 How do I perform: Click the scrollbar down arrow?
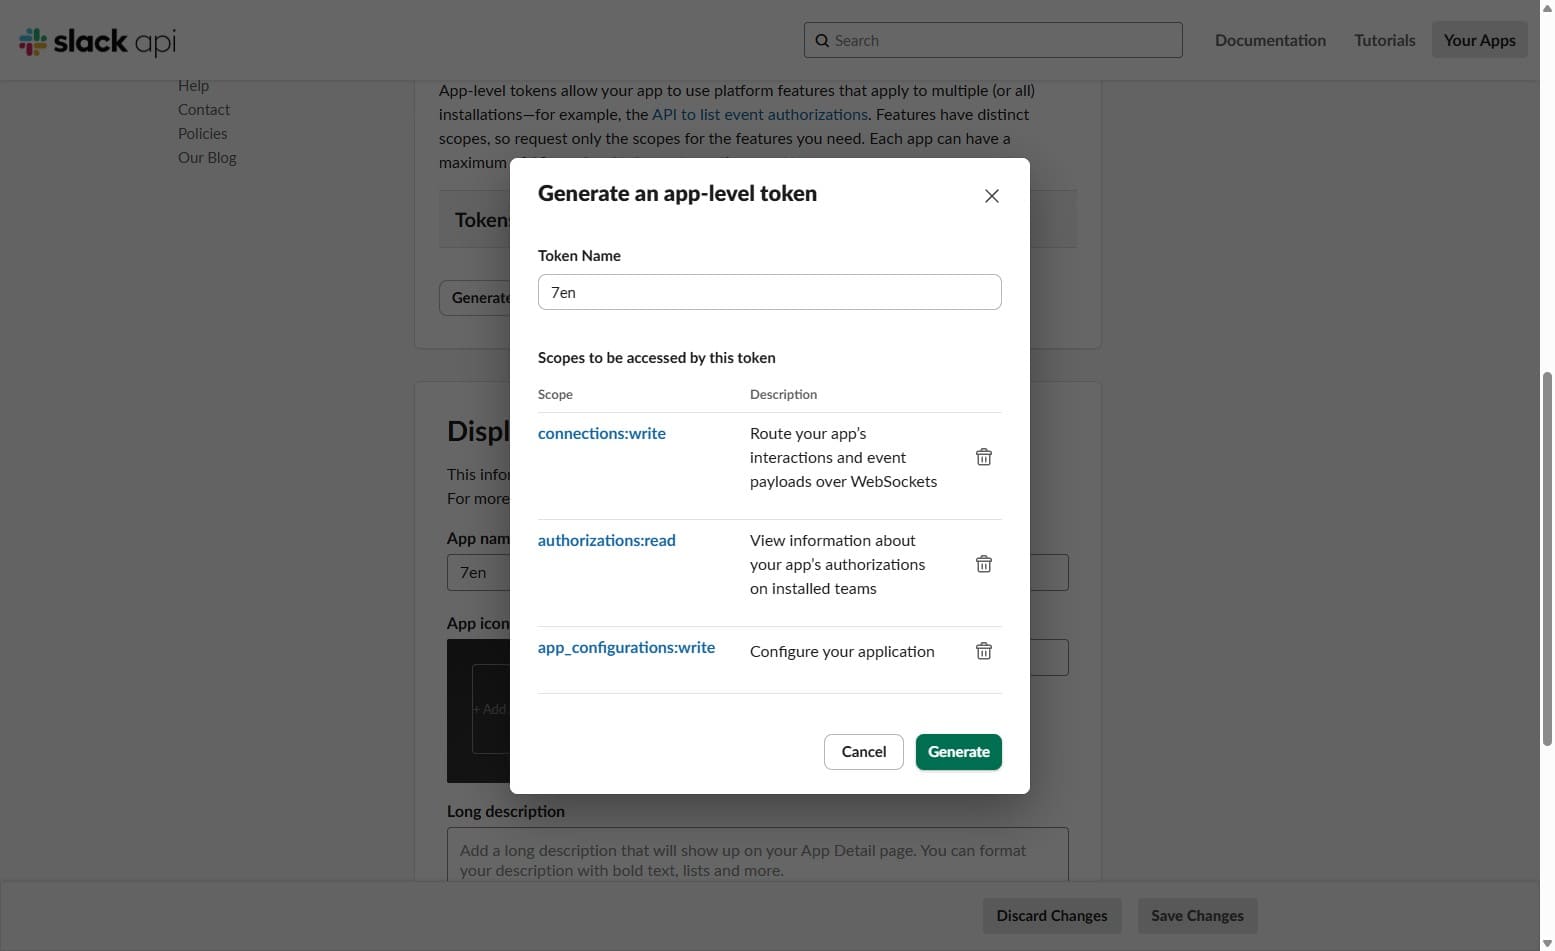coord(1547,943)
